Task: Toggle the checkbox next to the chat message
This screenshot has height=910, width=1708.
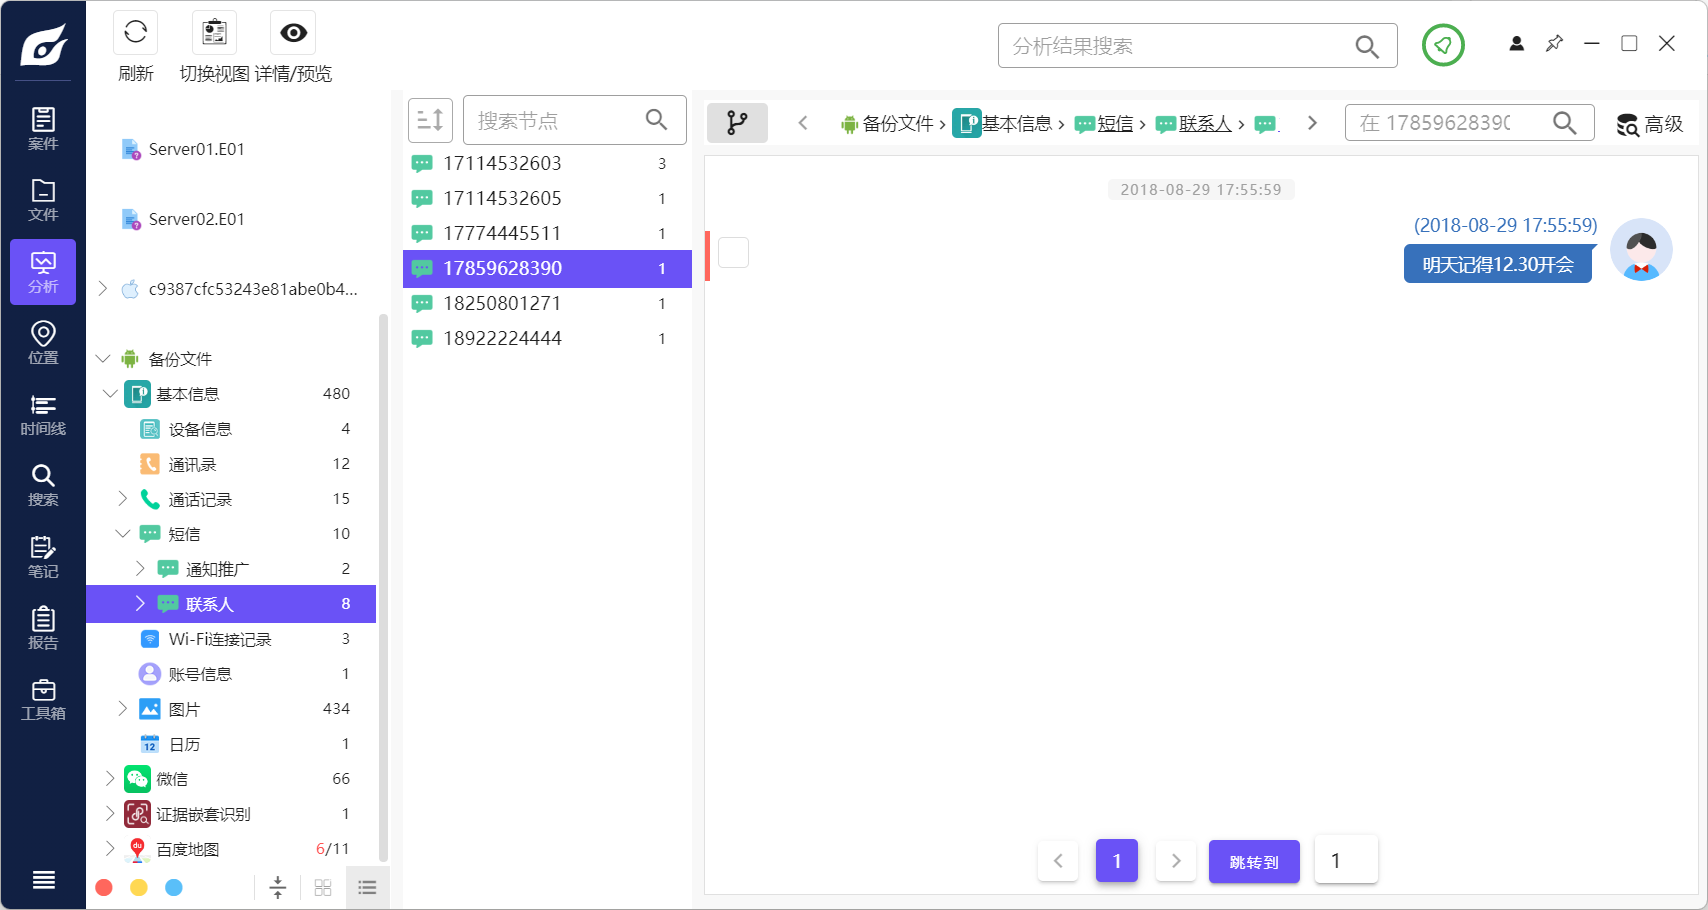Action: (x=733, y=252)
